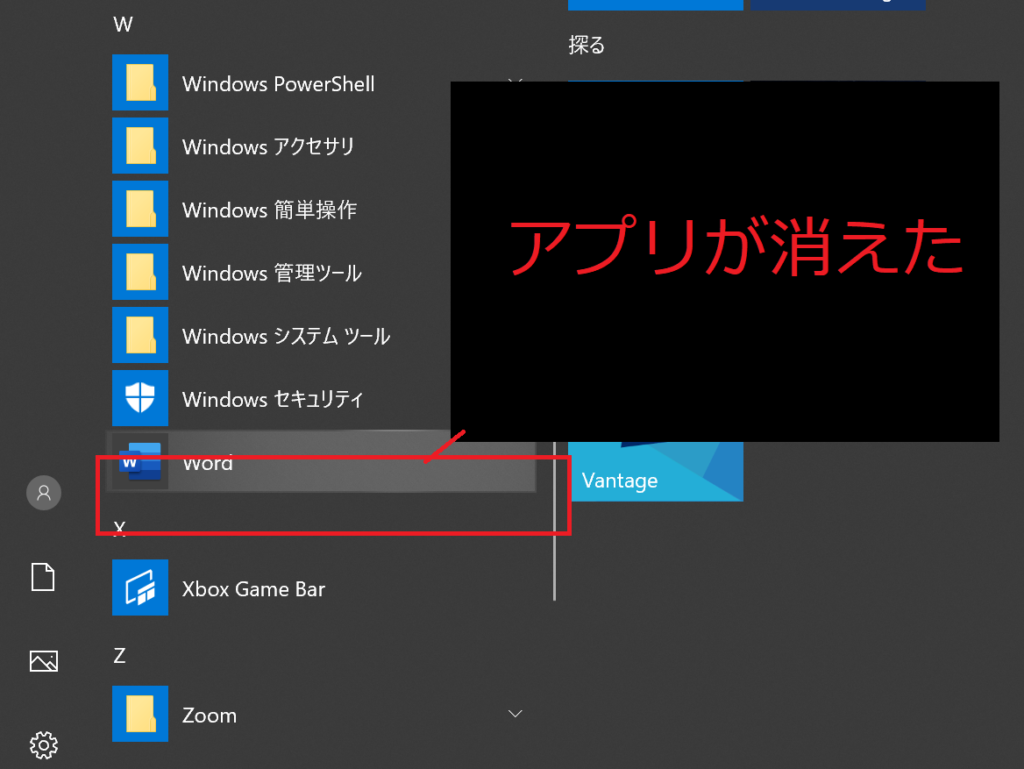Launch Word from its app icon
The height and width of the screenshot is (769, 1024).
coord(140,462)
